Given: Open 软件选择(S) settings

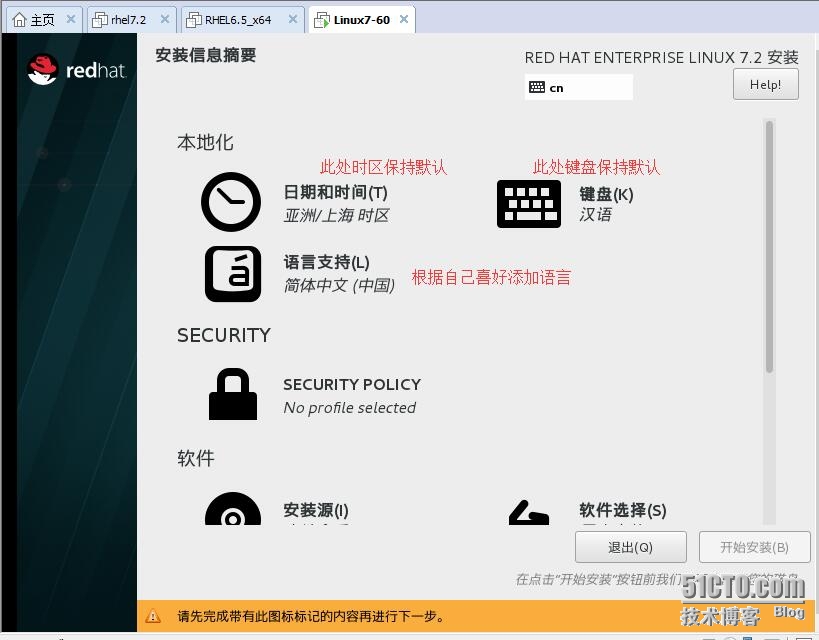Looking at the screenshot, I should (x=623, y=510).
